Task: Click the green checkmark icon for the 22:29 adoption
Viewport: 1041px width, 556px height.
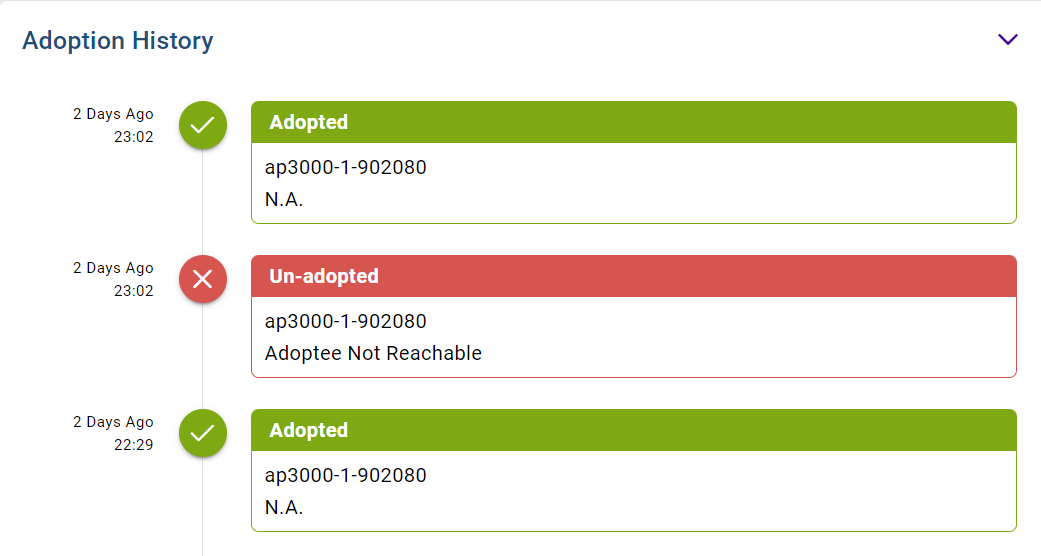Action: [x=203, y=433]
